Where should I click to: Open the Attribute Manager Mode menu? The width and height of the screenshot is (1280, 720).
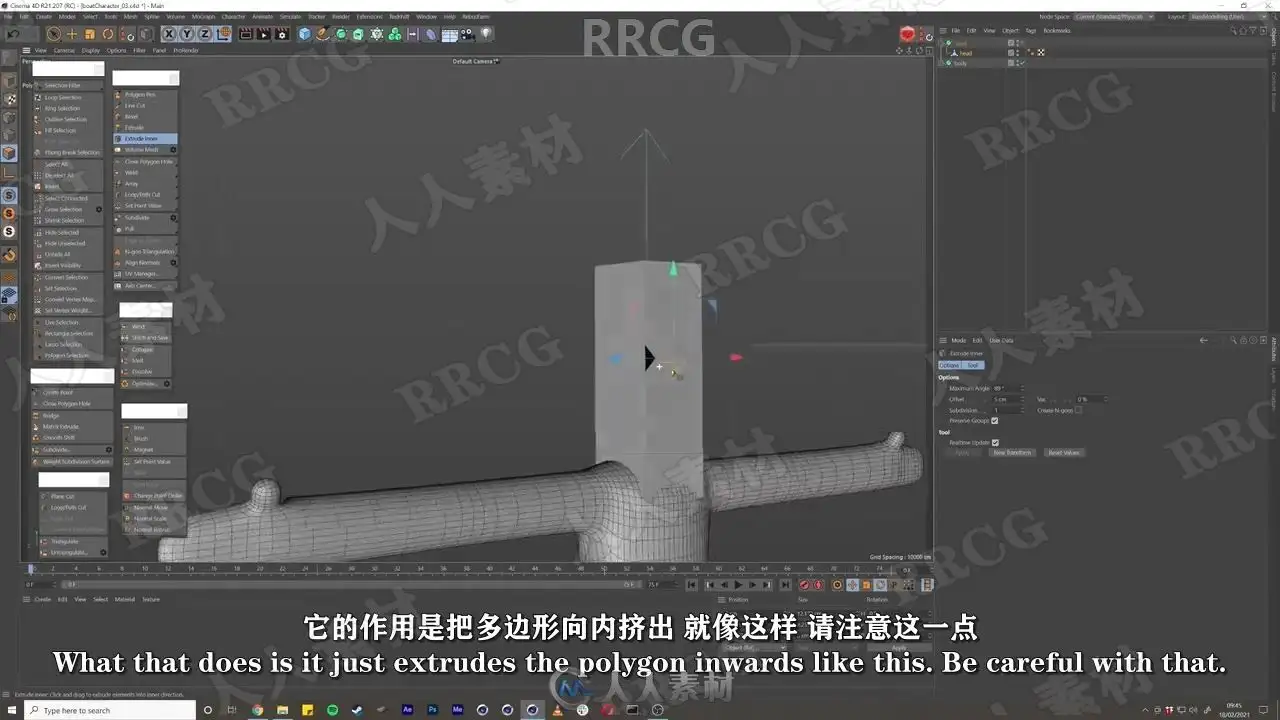958,340
